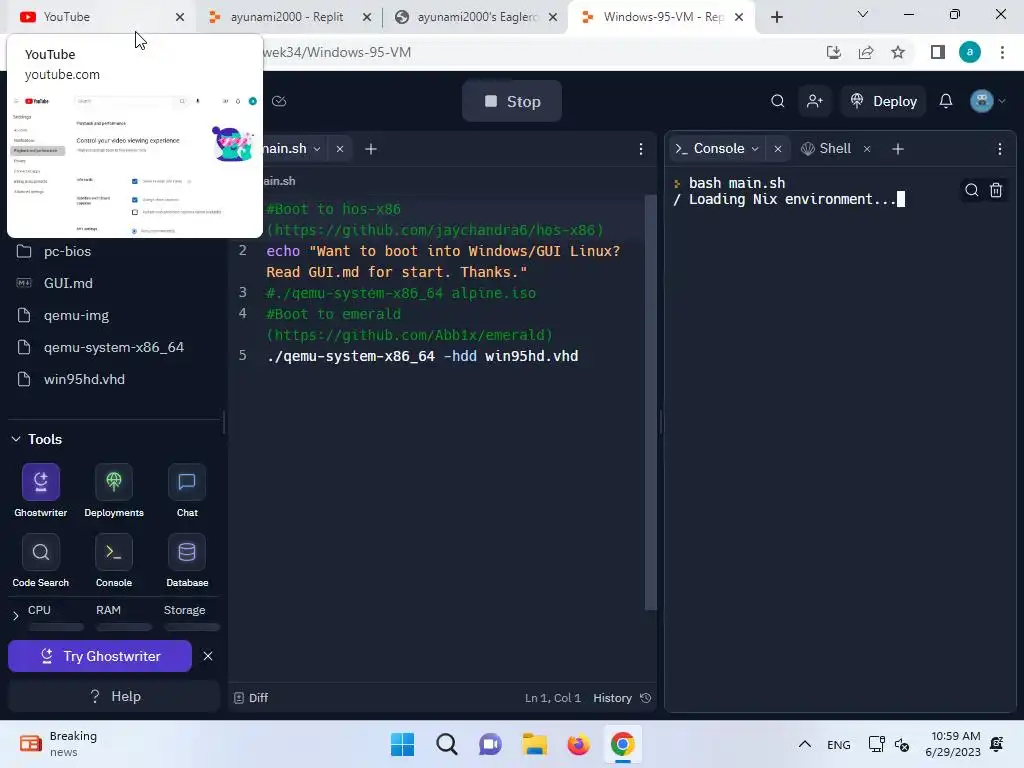Open Console tool in Tools panel

pos(114,560)
